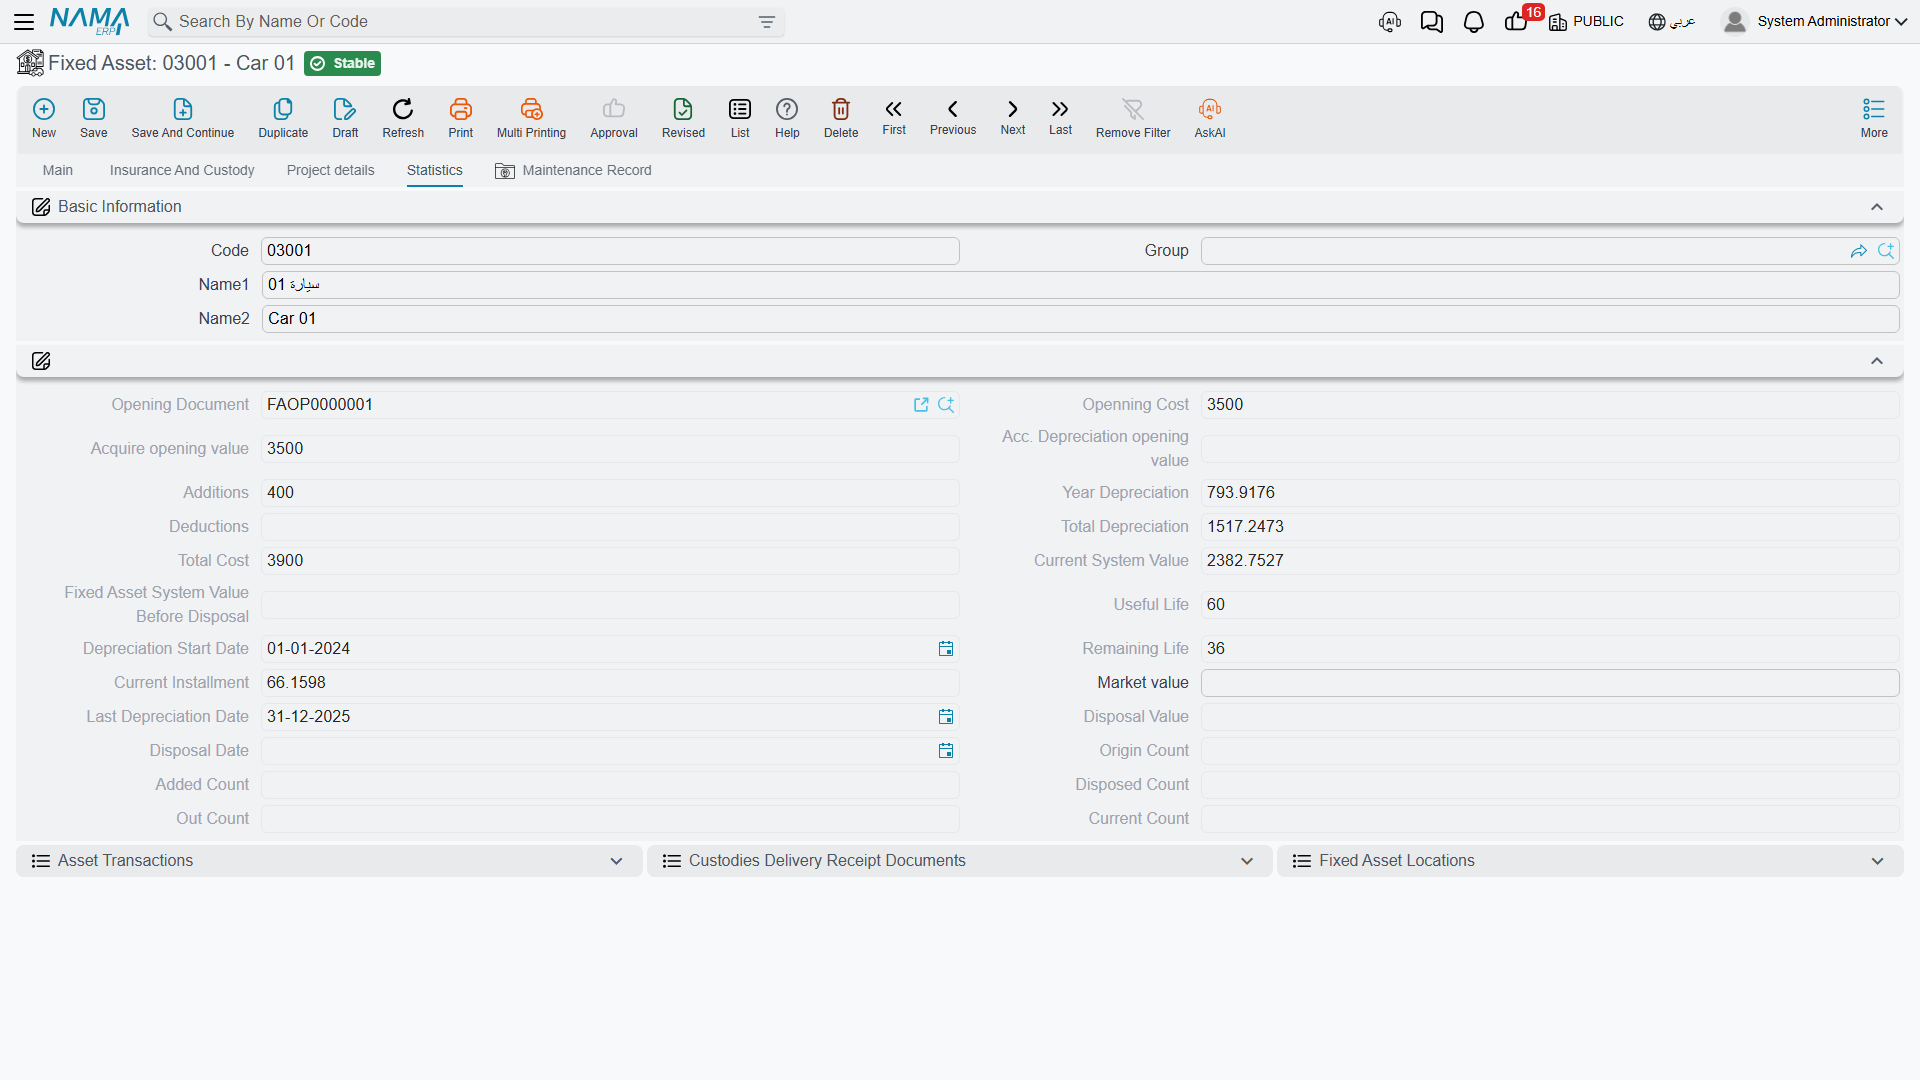Save the record as Draft
Viewport: 1920px width, 1080px height.
click(x=345, y=118)
